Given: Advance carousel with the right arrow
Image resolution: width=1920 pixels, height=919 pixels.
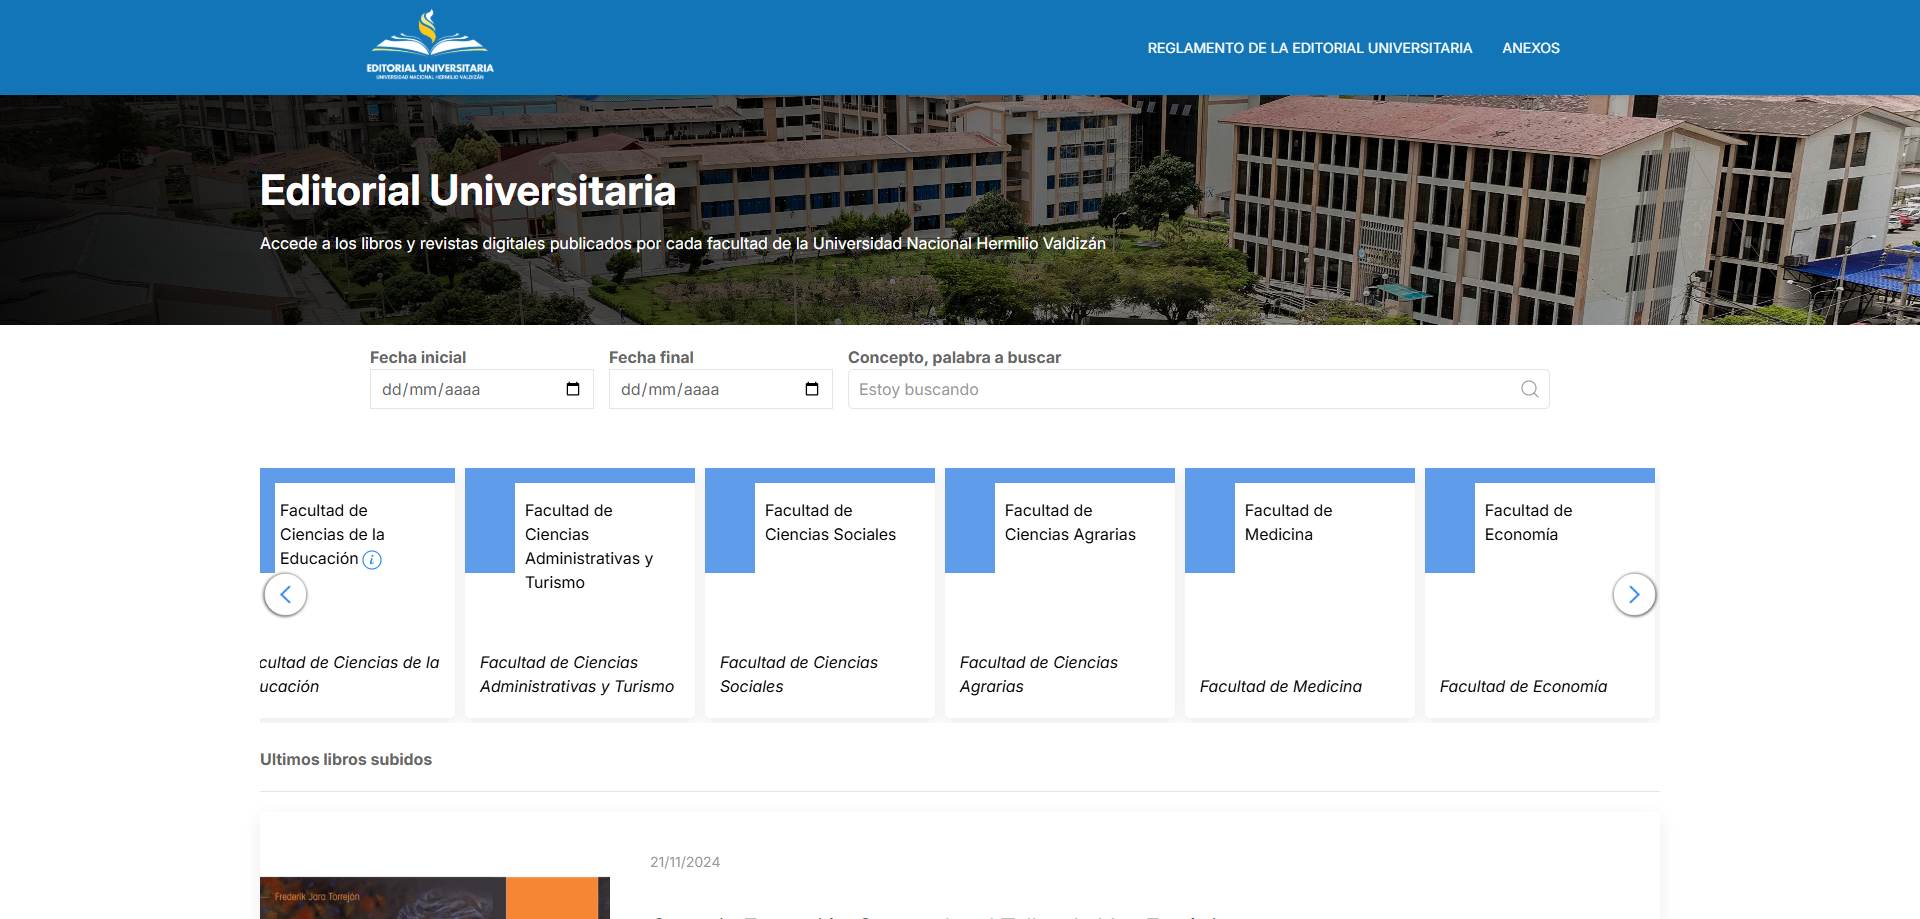Looking at the screenshot, I should (1634, 595).
